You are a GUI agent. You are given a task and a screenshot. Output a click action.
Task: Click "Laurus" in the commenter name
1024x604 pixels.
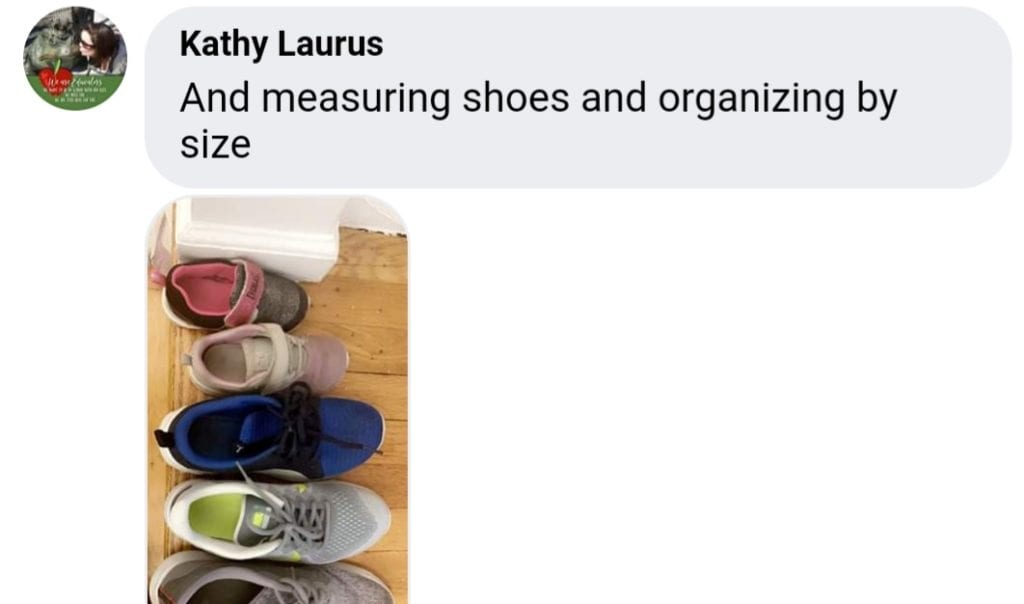point(330,44)
